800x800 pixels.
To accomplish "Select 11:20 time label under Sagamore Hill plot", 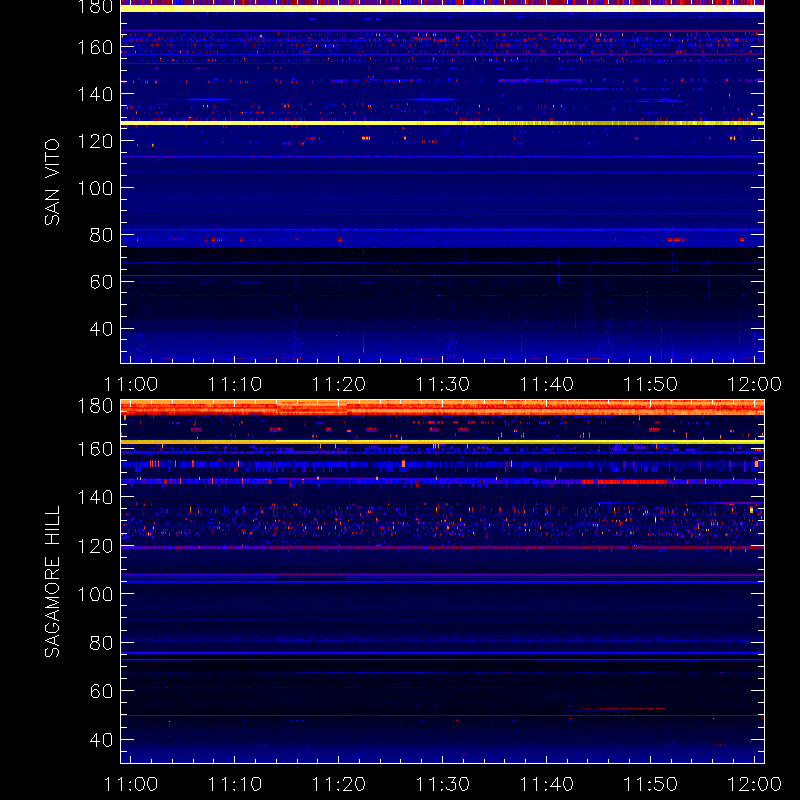I will [x=339, y=784].
